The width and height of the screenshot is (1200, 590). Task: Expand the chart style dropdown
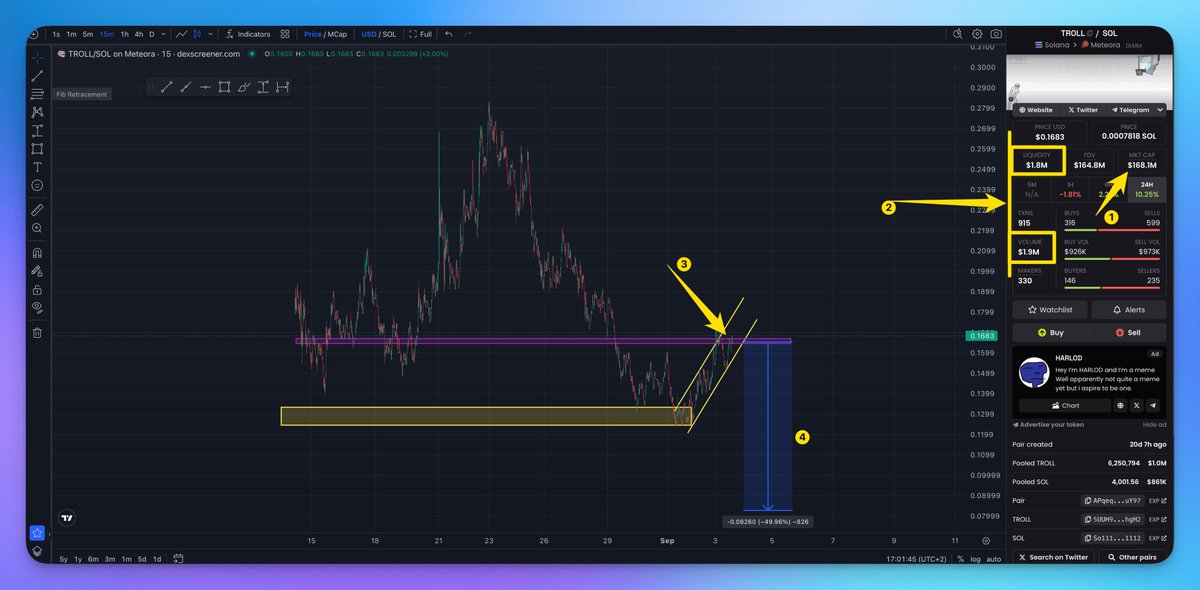(212, 34)
